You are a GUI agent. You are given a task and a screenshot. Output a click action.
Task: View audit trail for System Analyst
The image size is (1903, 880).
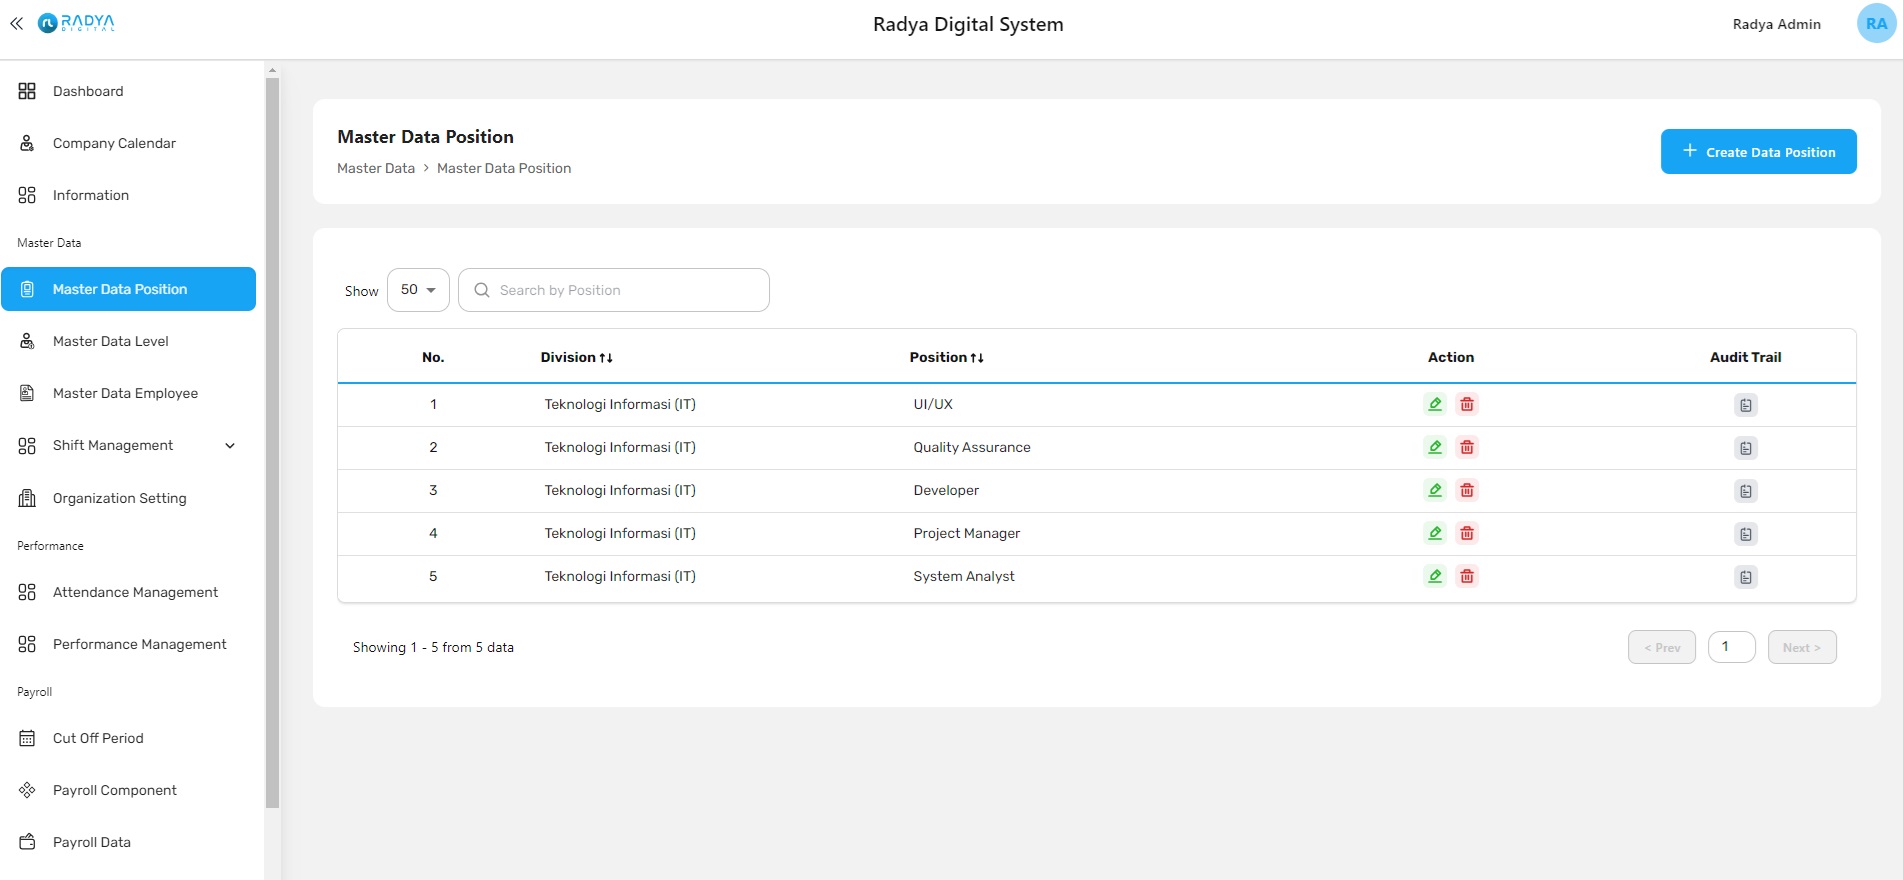(x=1746, y=577)
